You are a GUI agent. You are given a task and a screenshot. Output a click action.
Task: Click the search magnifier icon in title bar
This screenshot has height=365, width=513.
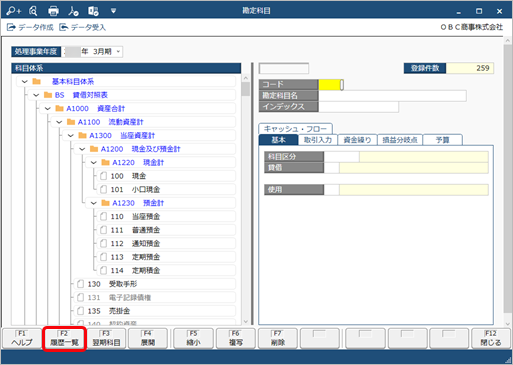coord(33,11)
